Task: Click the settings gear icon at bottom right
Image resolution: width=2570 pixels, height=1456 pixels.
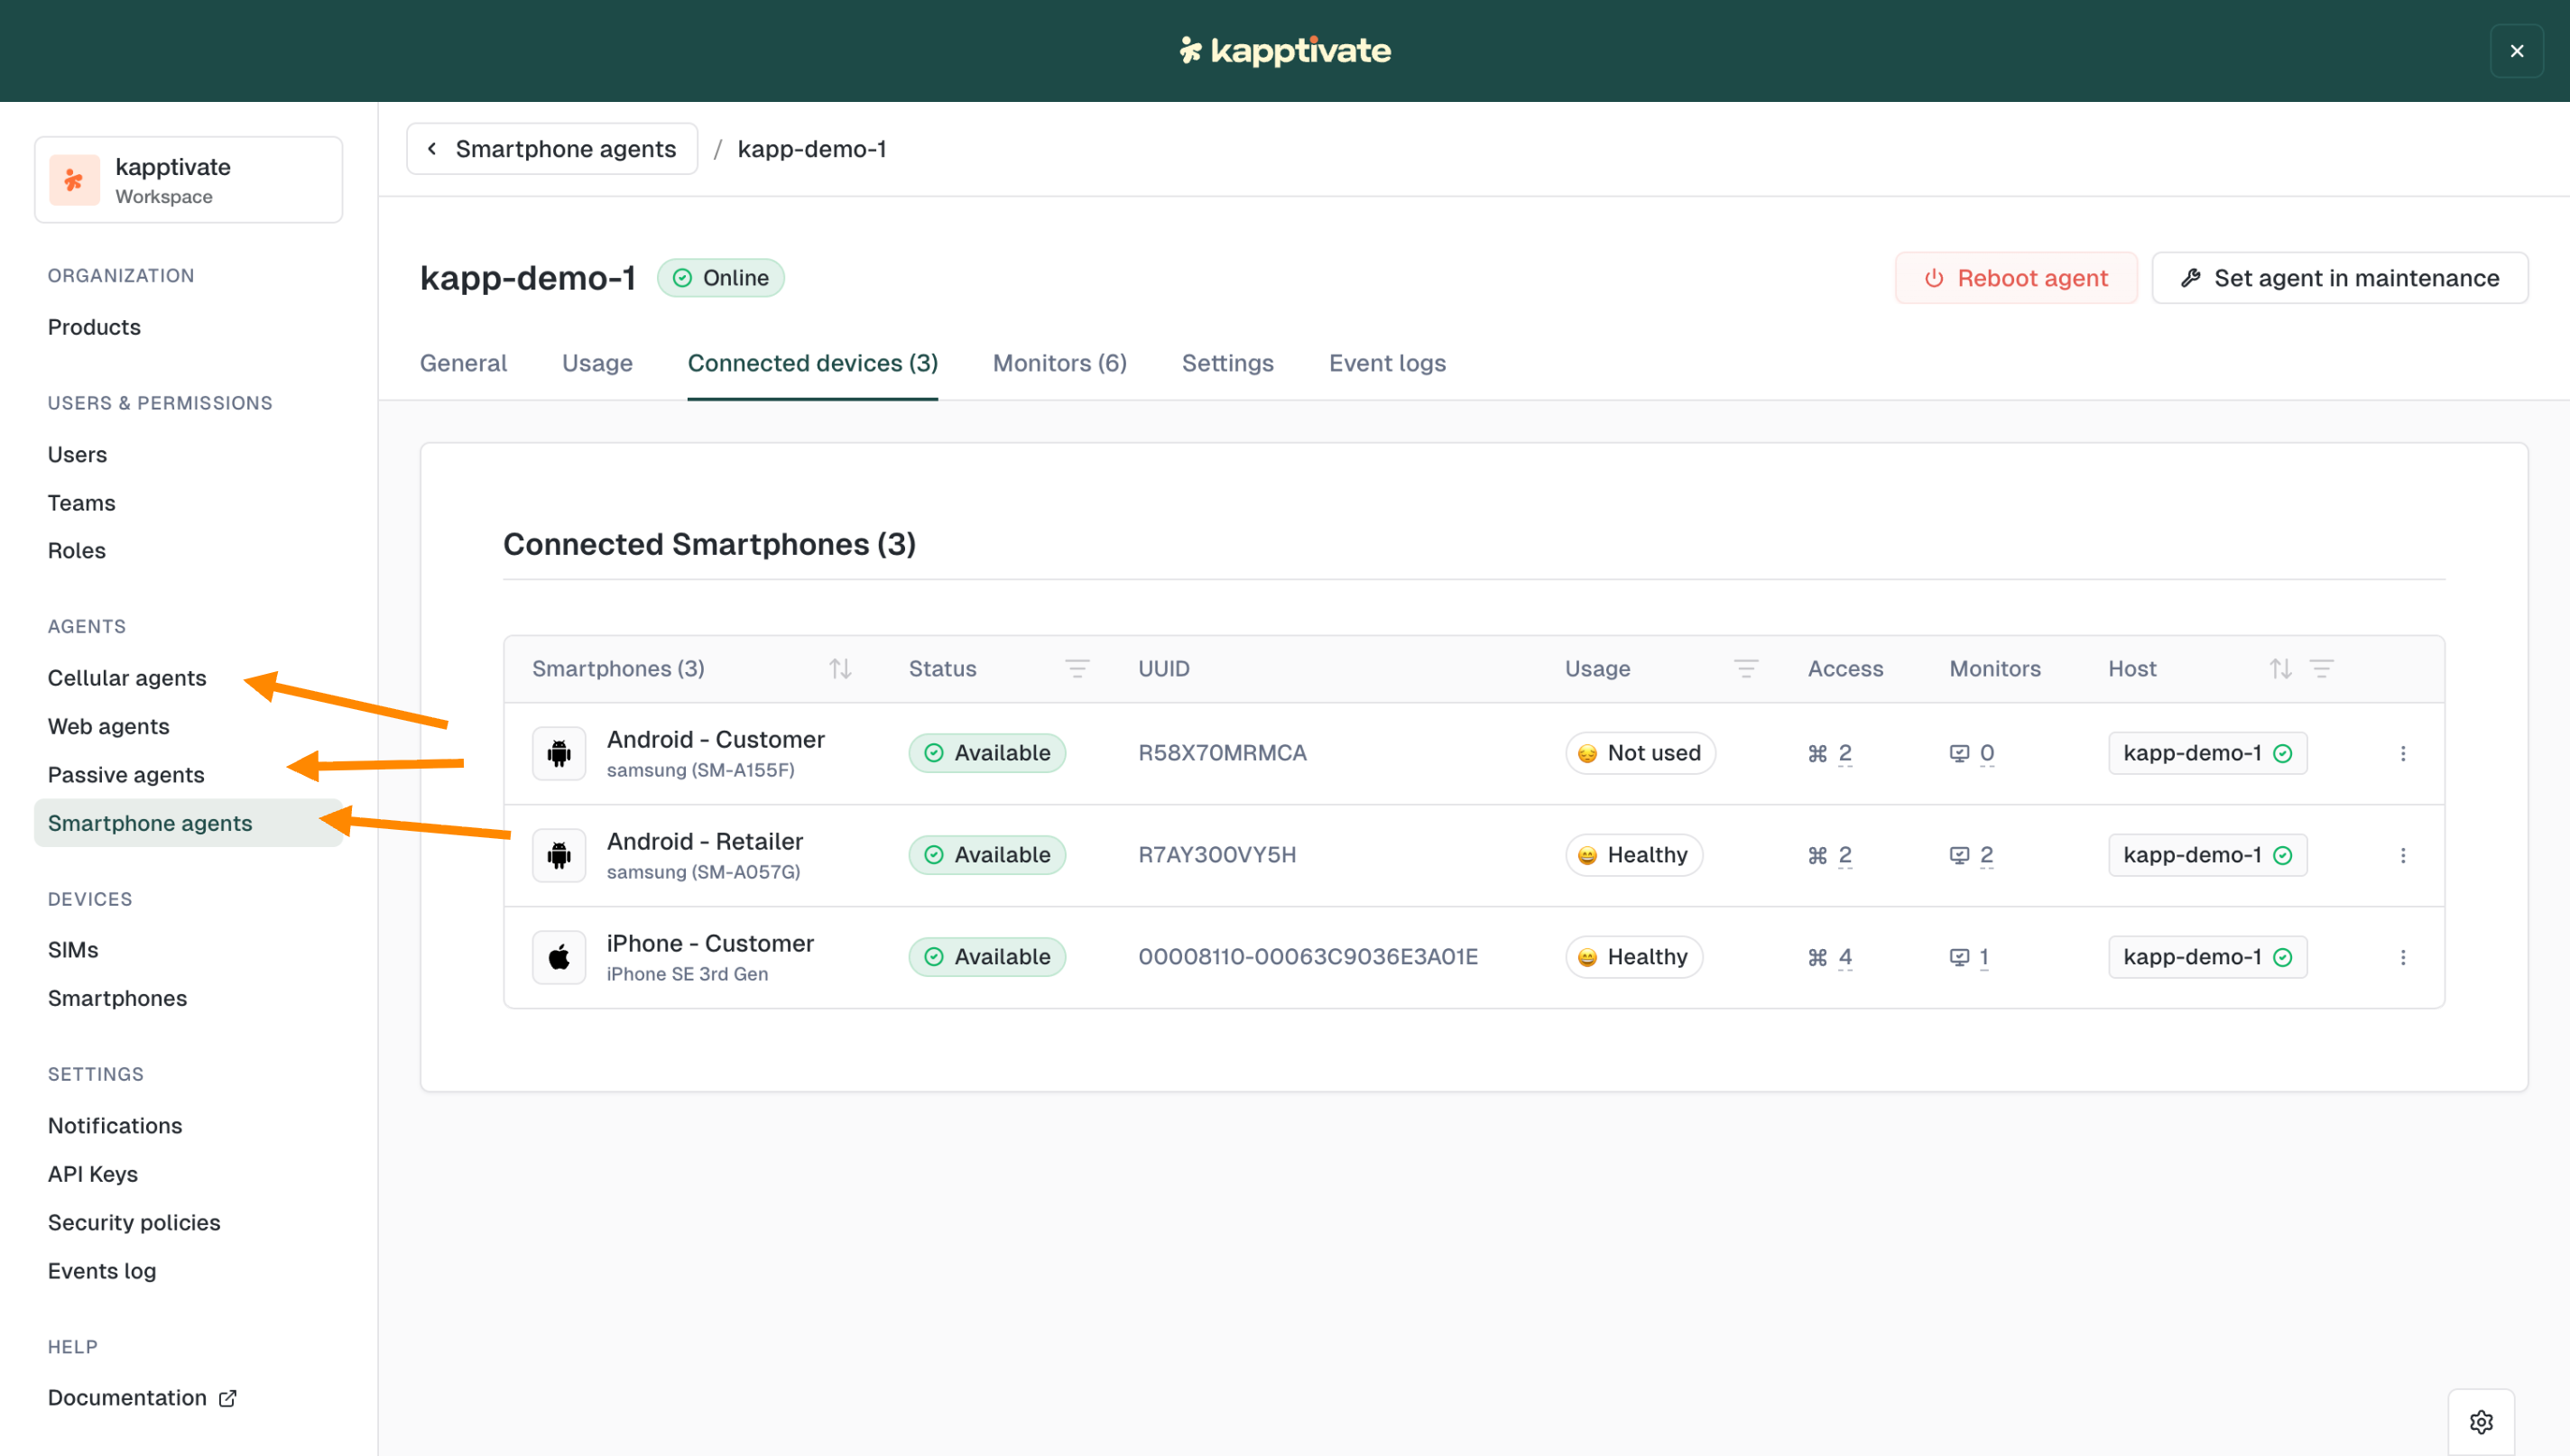Action: click(2481, 1421)
